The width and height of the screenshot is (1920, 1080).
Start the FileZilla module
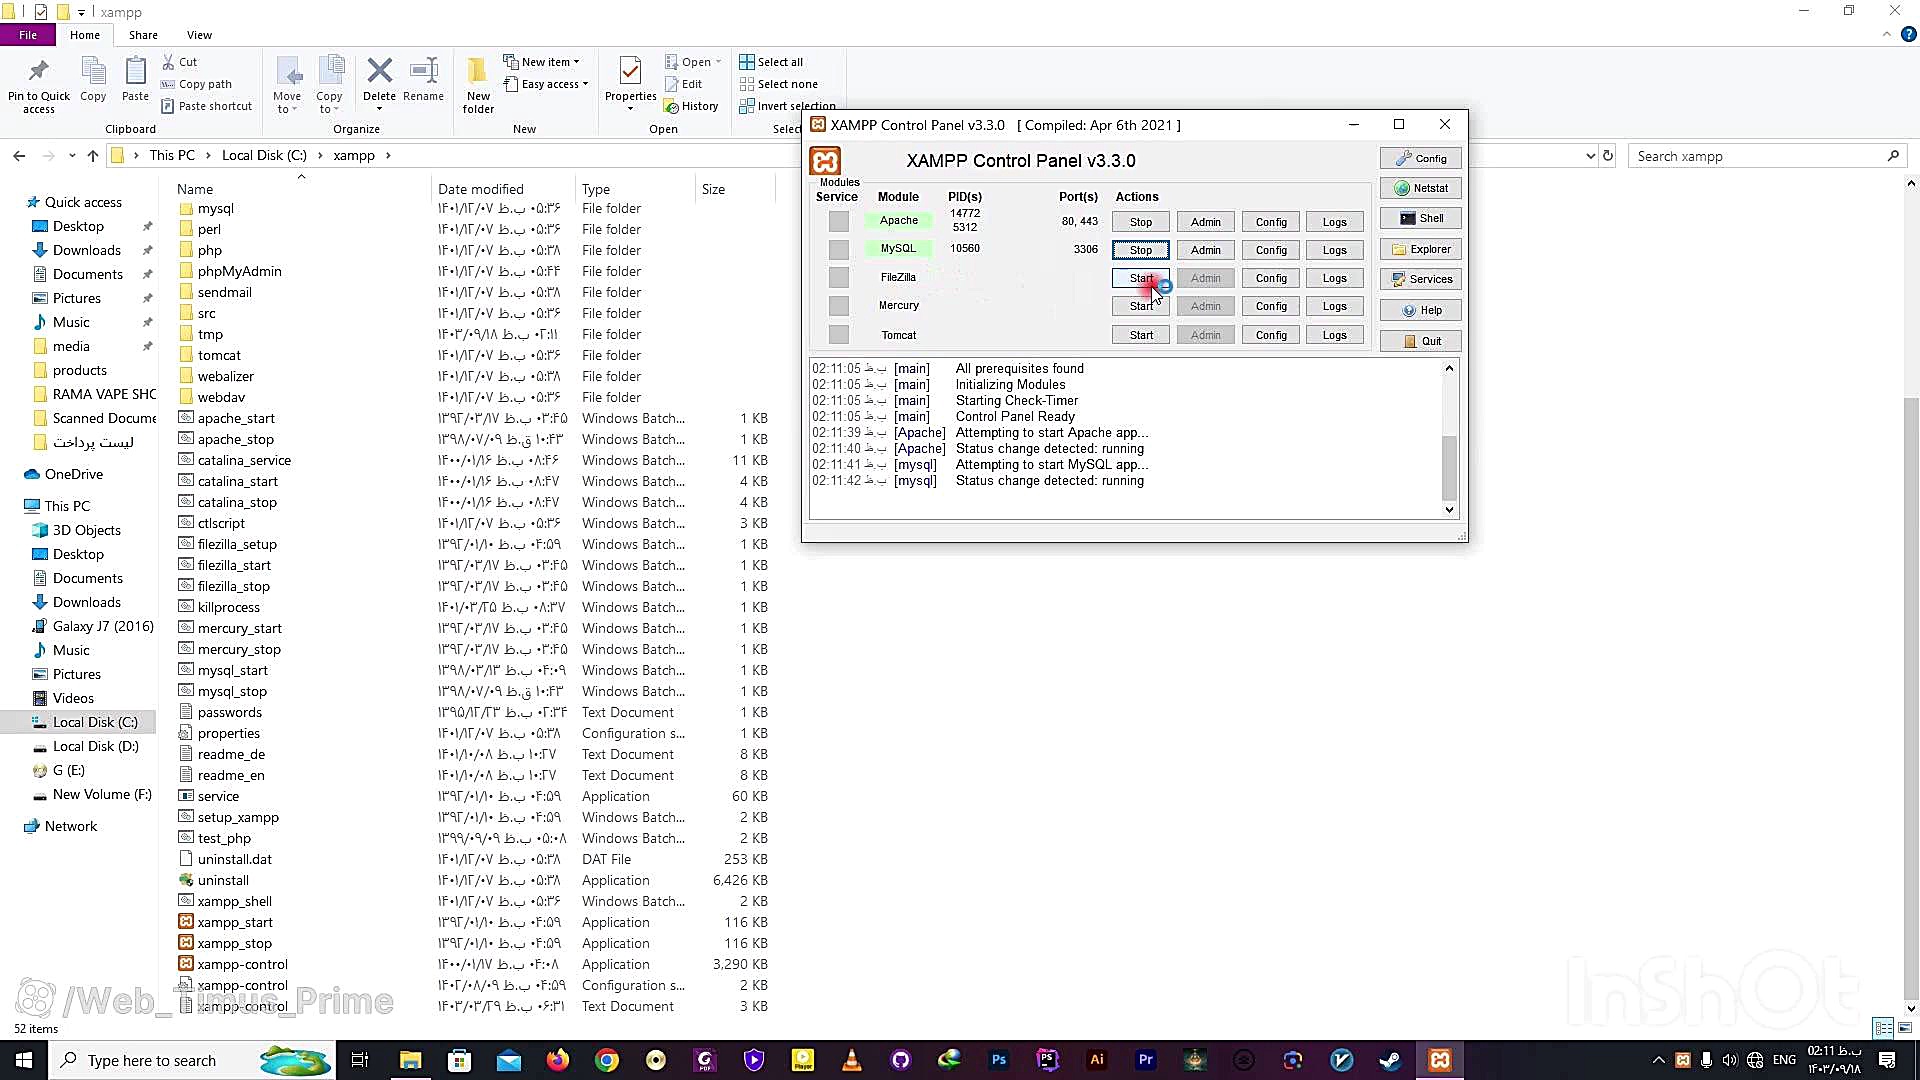coord(1141,278)
